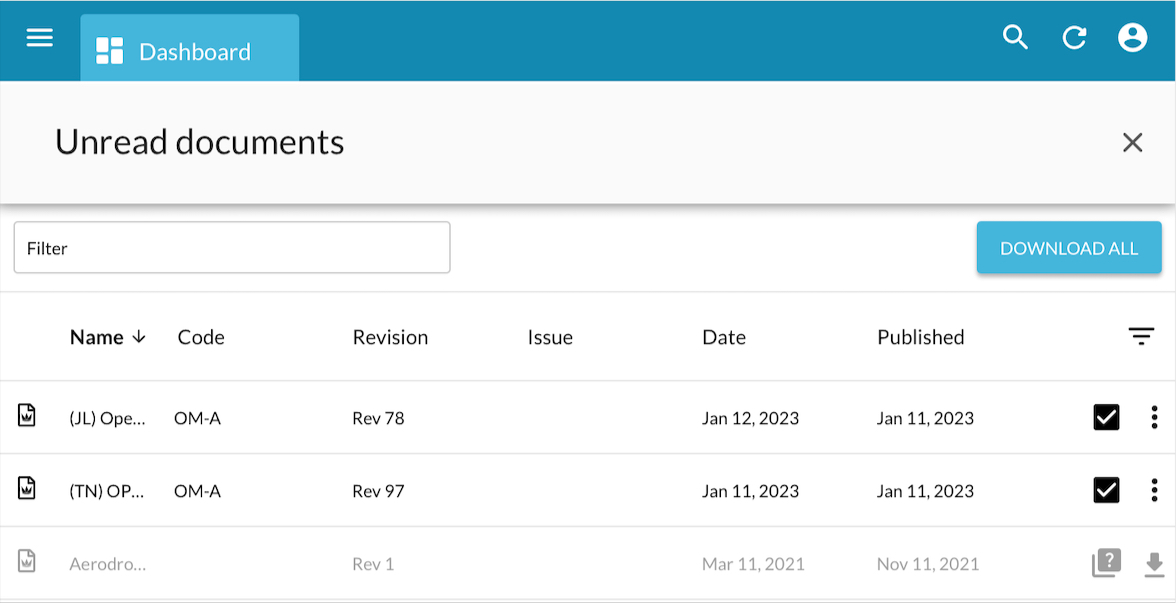Click the Name sort arrow indicator
This screenshot has width=1176, height=603.
coord(138,337)
